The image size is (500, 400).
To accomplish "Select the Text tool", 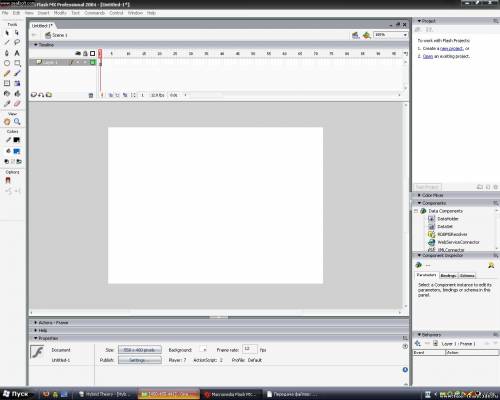I will [17, 53].
